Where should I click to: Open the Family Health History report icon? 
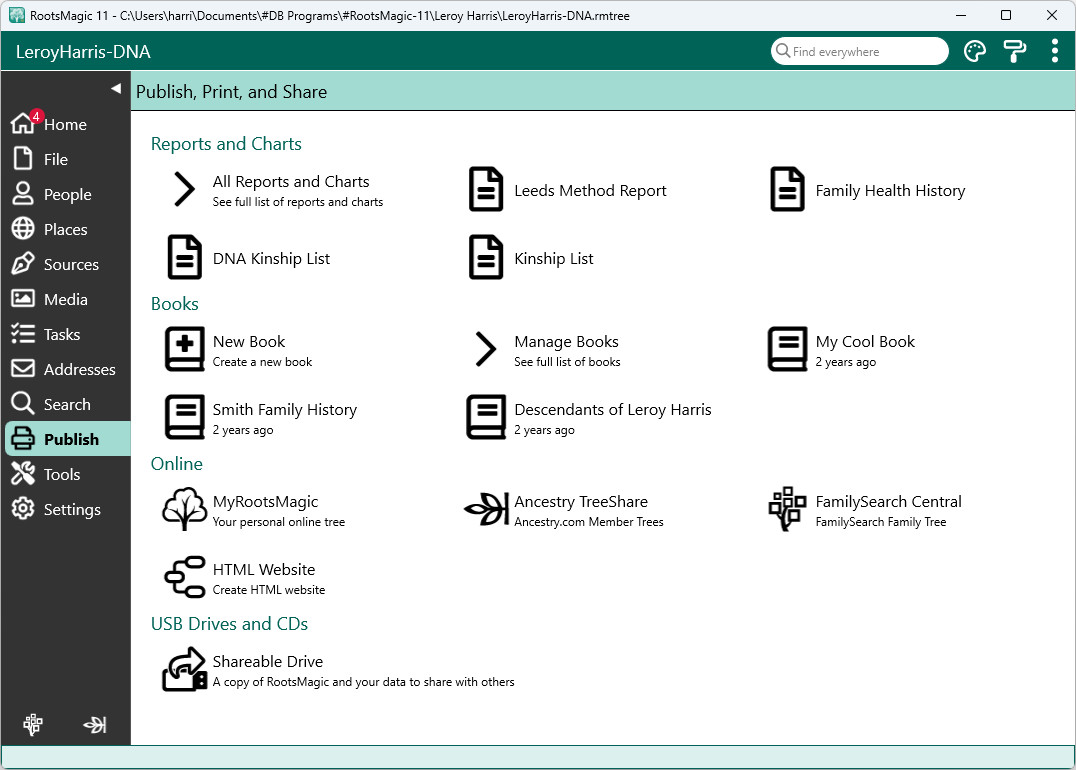point(787,189)
